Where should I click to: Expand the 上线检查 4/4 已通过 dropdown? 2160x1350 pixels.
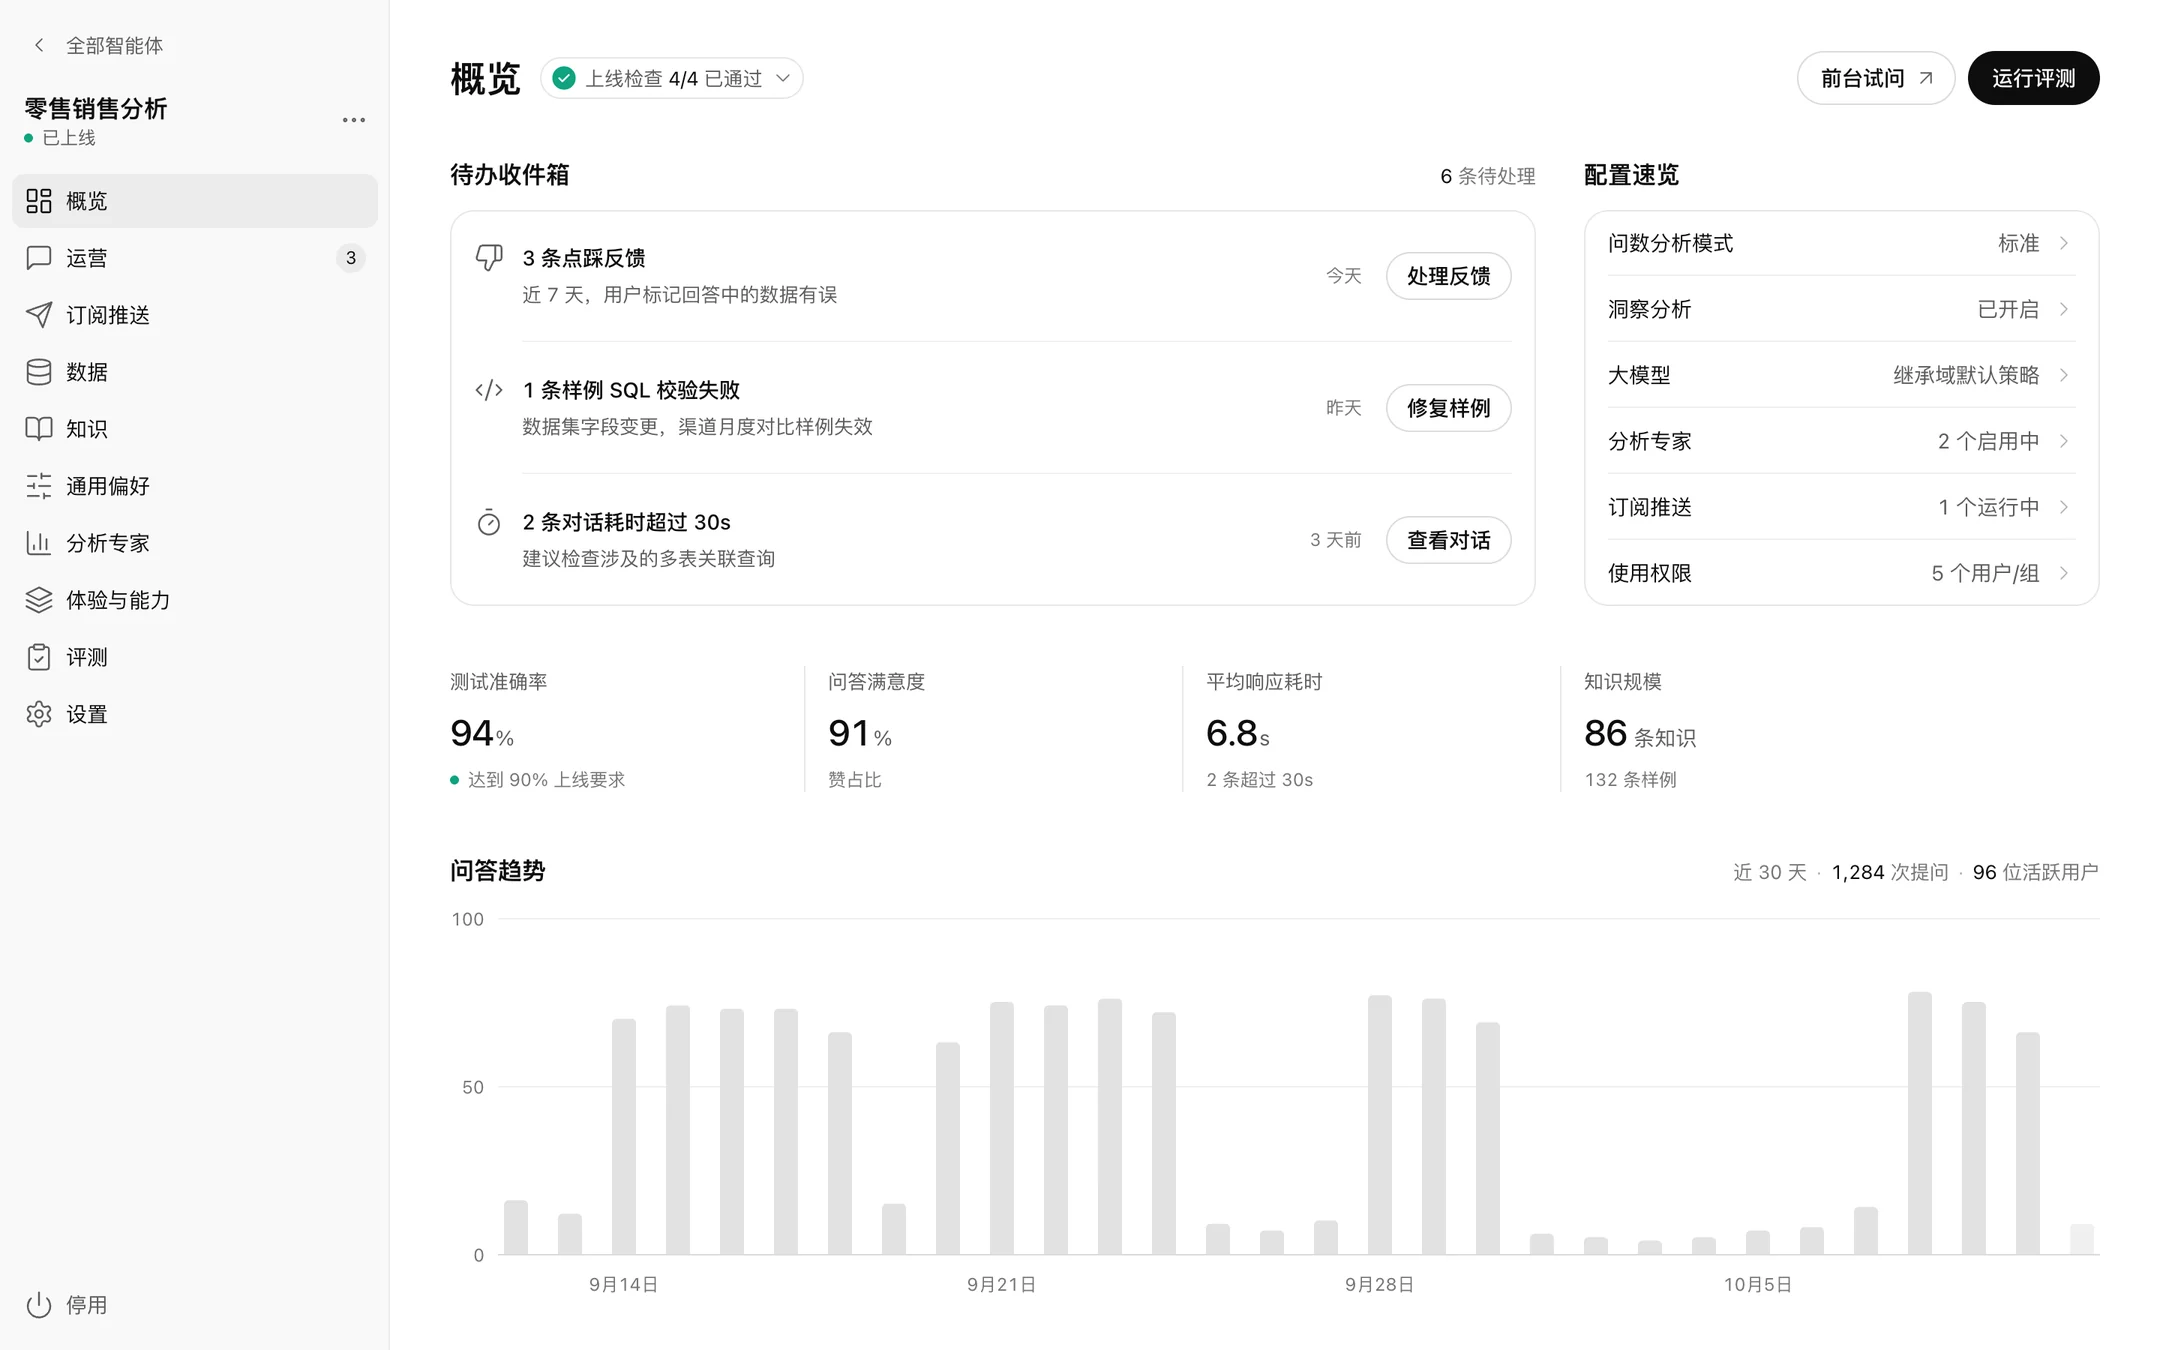pos(672,78)
